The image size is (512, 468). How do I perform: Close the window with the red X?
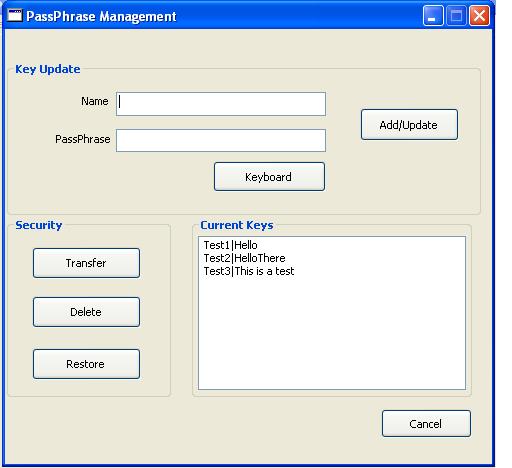(x=479, y=15)
